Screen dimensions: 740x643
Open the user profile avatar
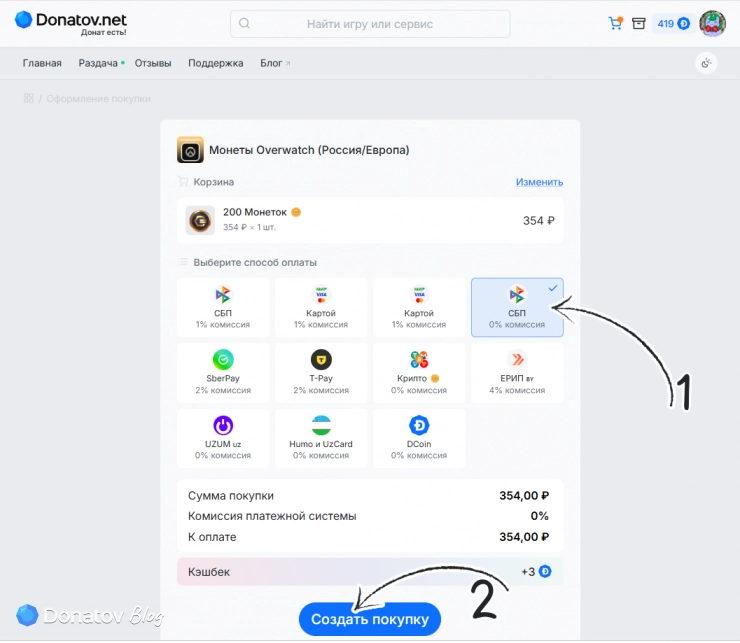(x=713, y=23)
